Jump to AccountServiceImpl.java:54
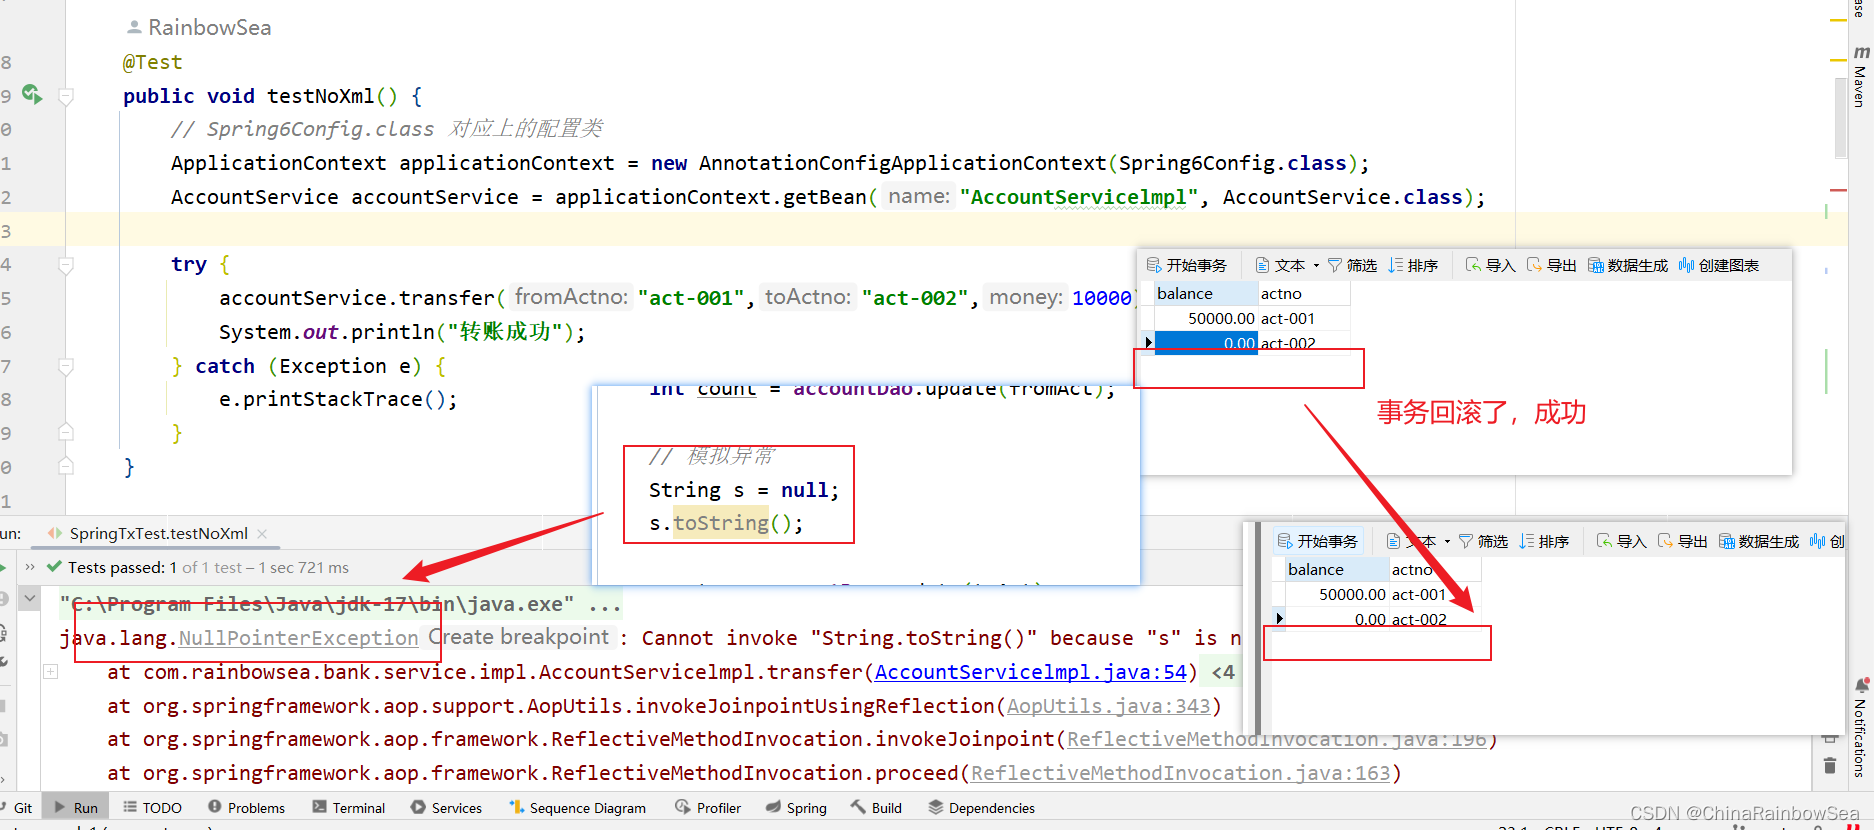This screenshot has width=1874, height=830. click(x=1031, y=672)
